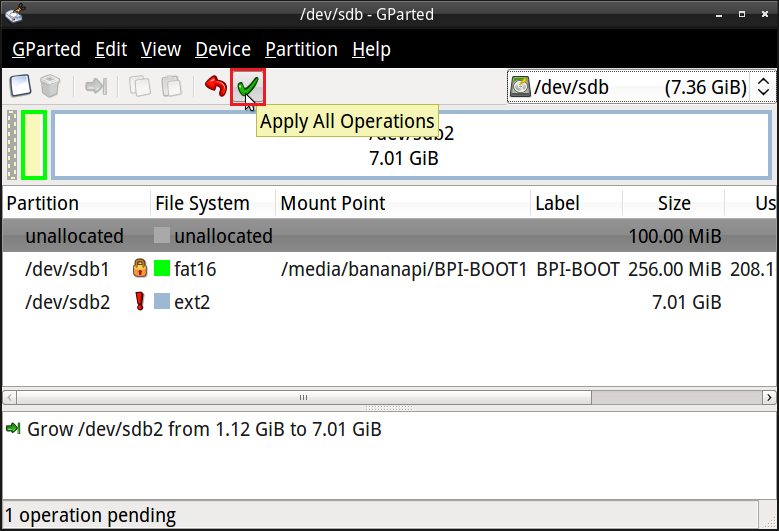The image size is (779, 531).
Task: Click the green fat16 color swatch
Action: 162,269
